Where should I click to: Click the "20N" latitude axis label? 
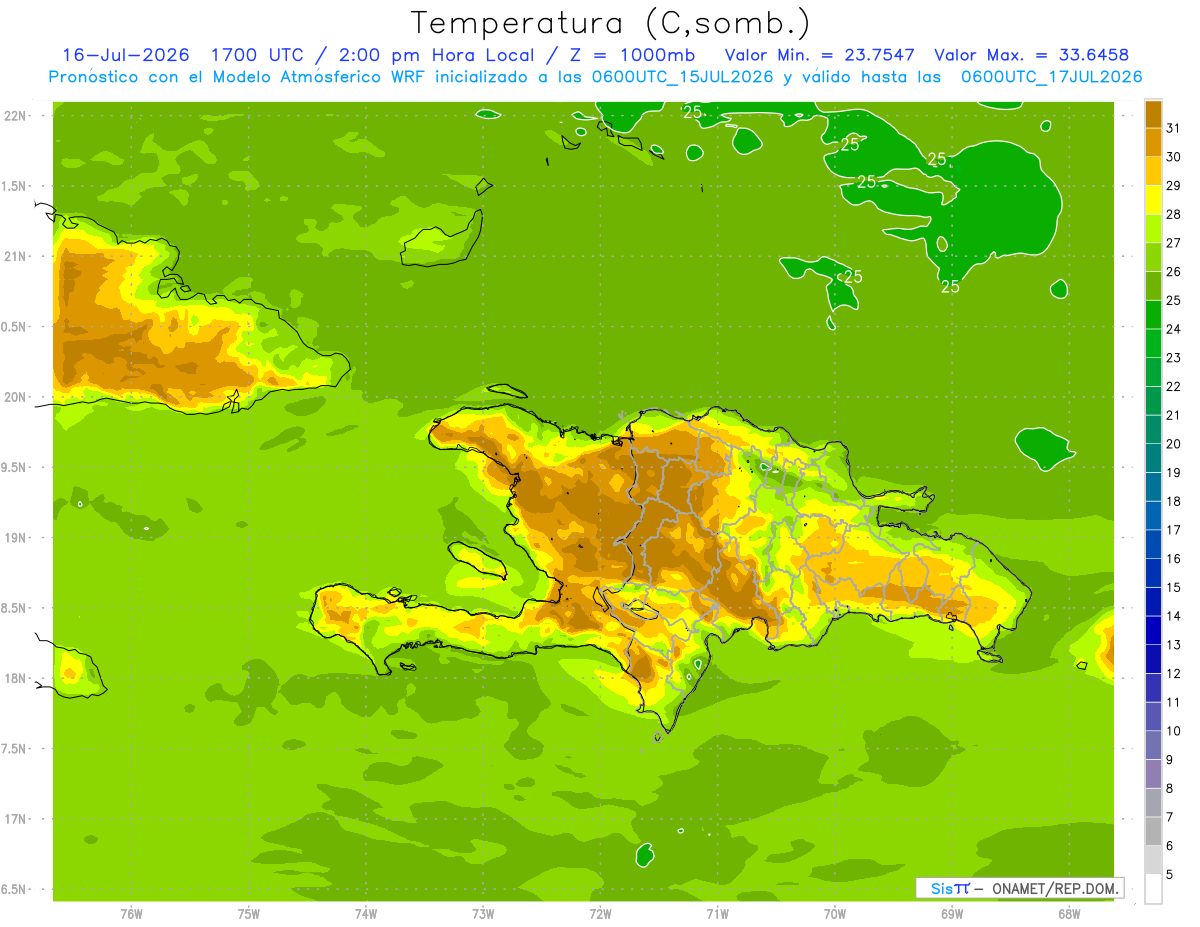(x=15, y=397)
